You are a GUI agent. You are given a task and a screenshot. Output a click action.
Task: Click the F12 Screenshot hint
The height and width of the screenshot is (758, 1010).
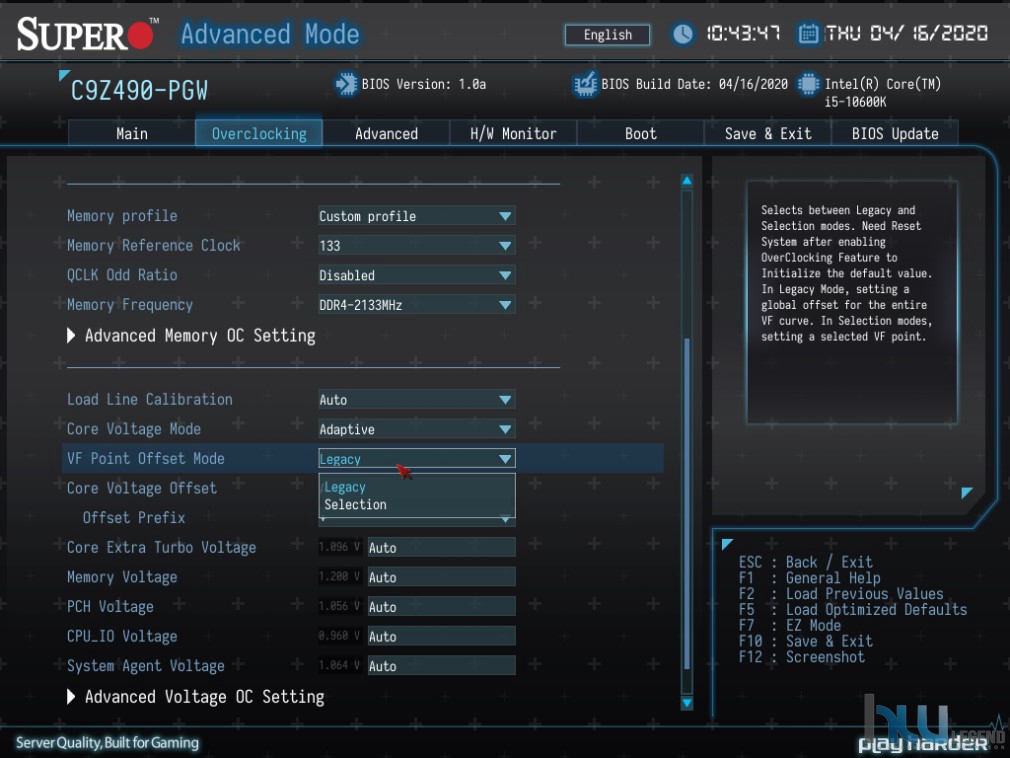click(801, 657)
